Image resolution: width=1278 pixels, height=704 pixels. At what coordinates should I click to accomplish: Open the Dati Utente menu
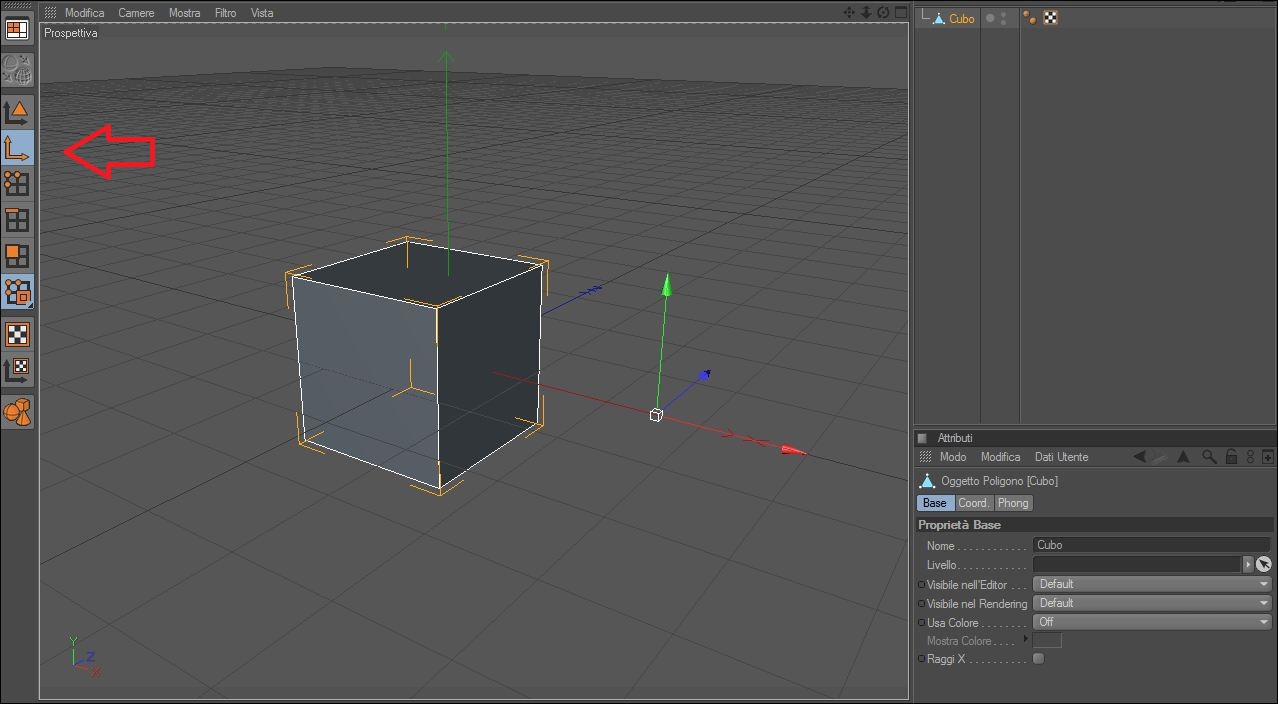click(1061, 457)
